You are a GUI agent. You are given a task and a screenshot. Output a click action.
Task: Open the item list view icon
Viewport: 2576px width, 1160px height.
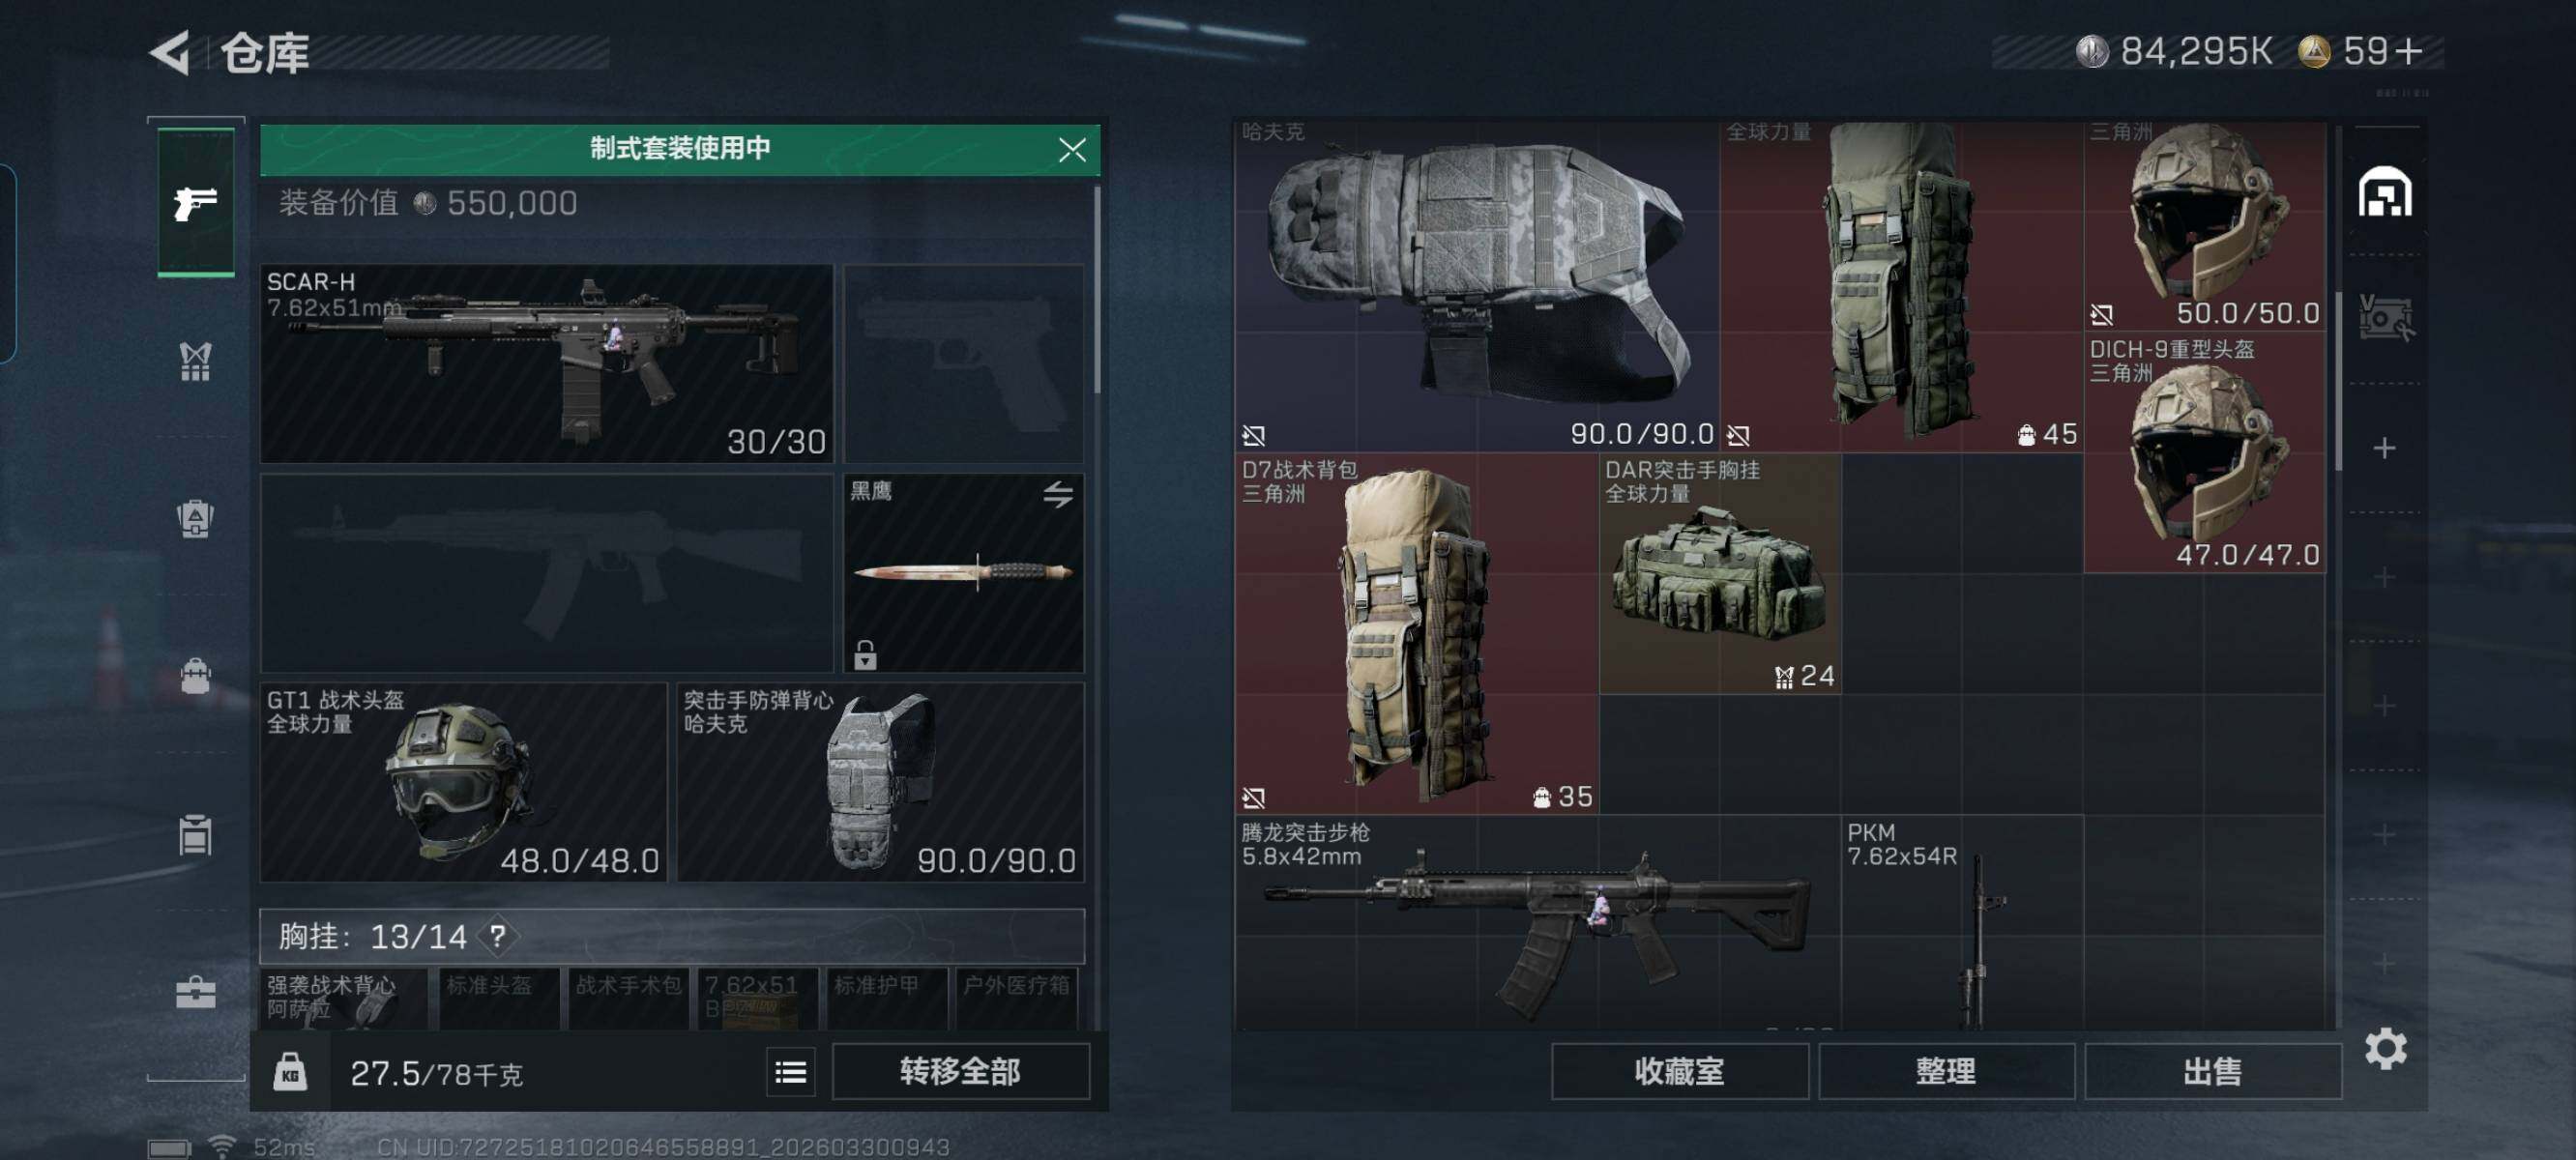pyautogui.click(x=790, y=1072)
